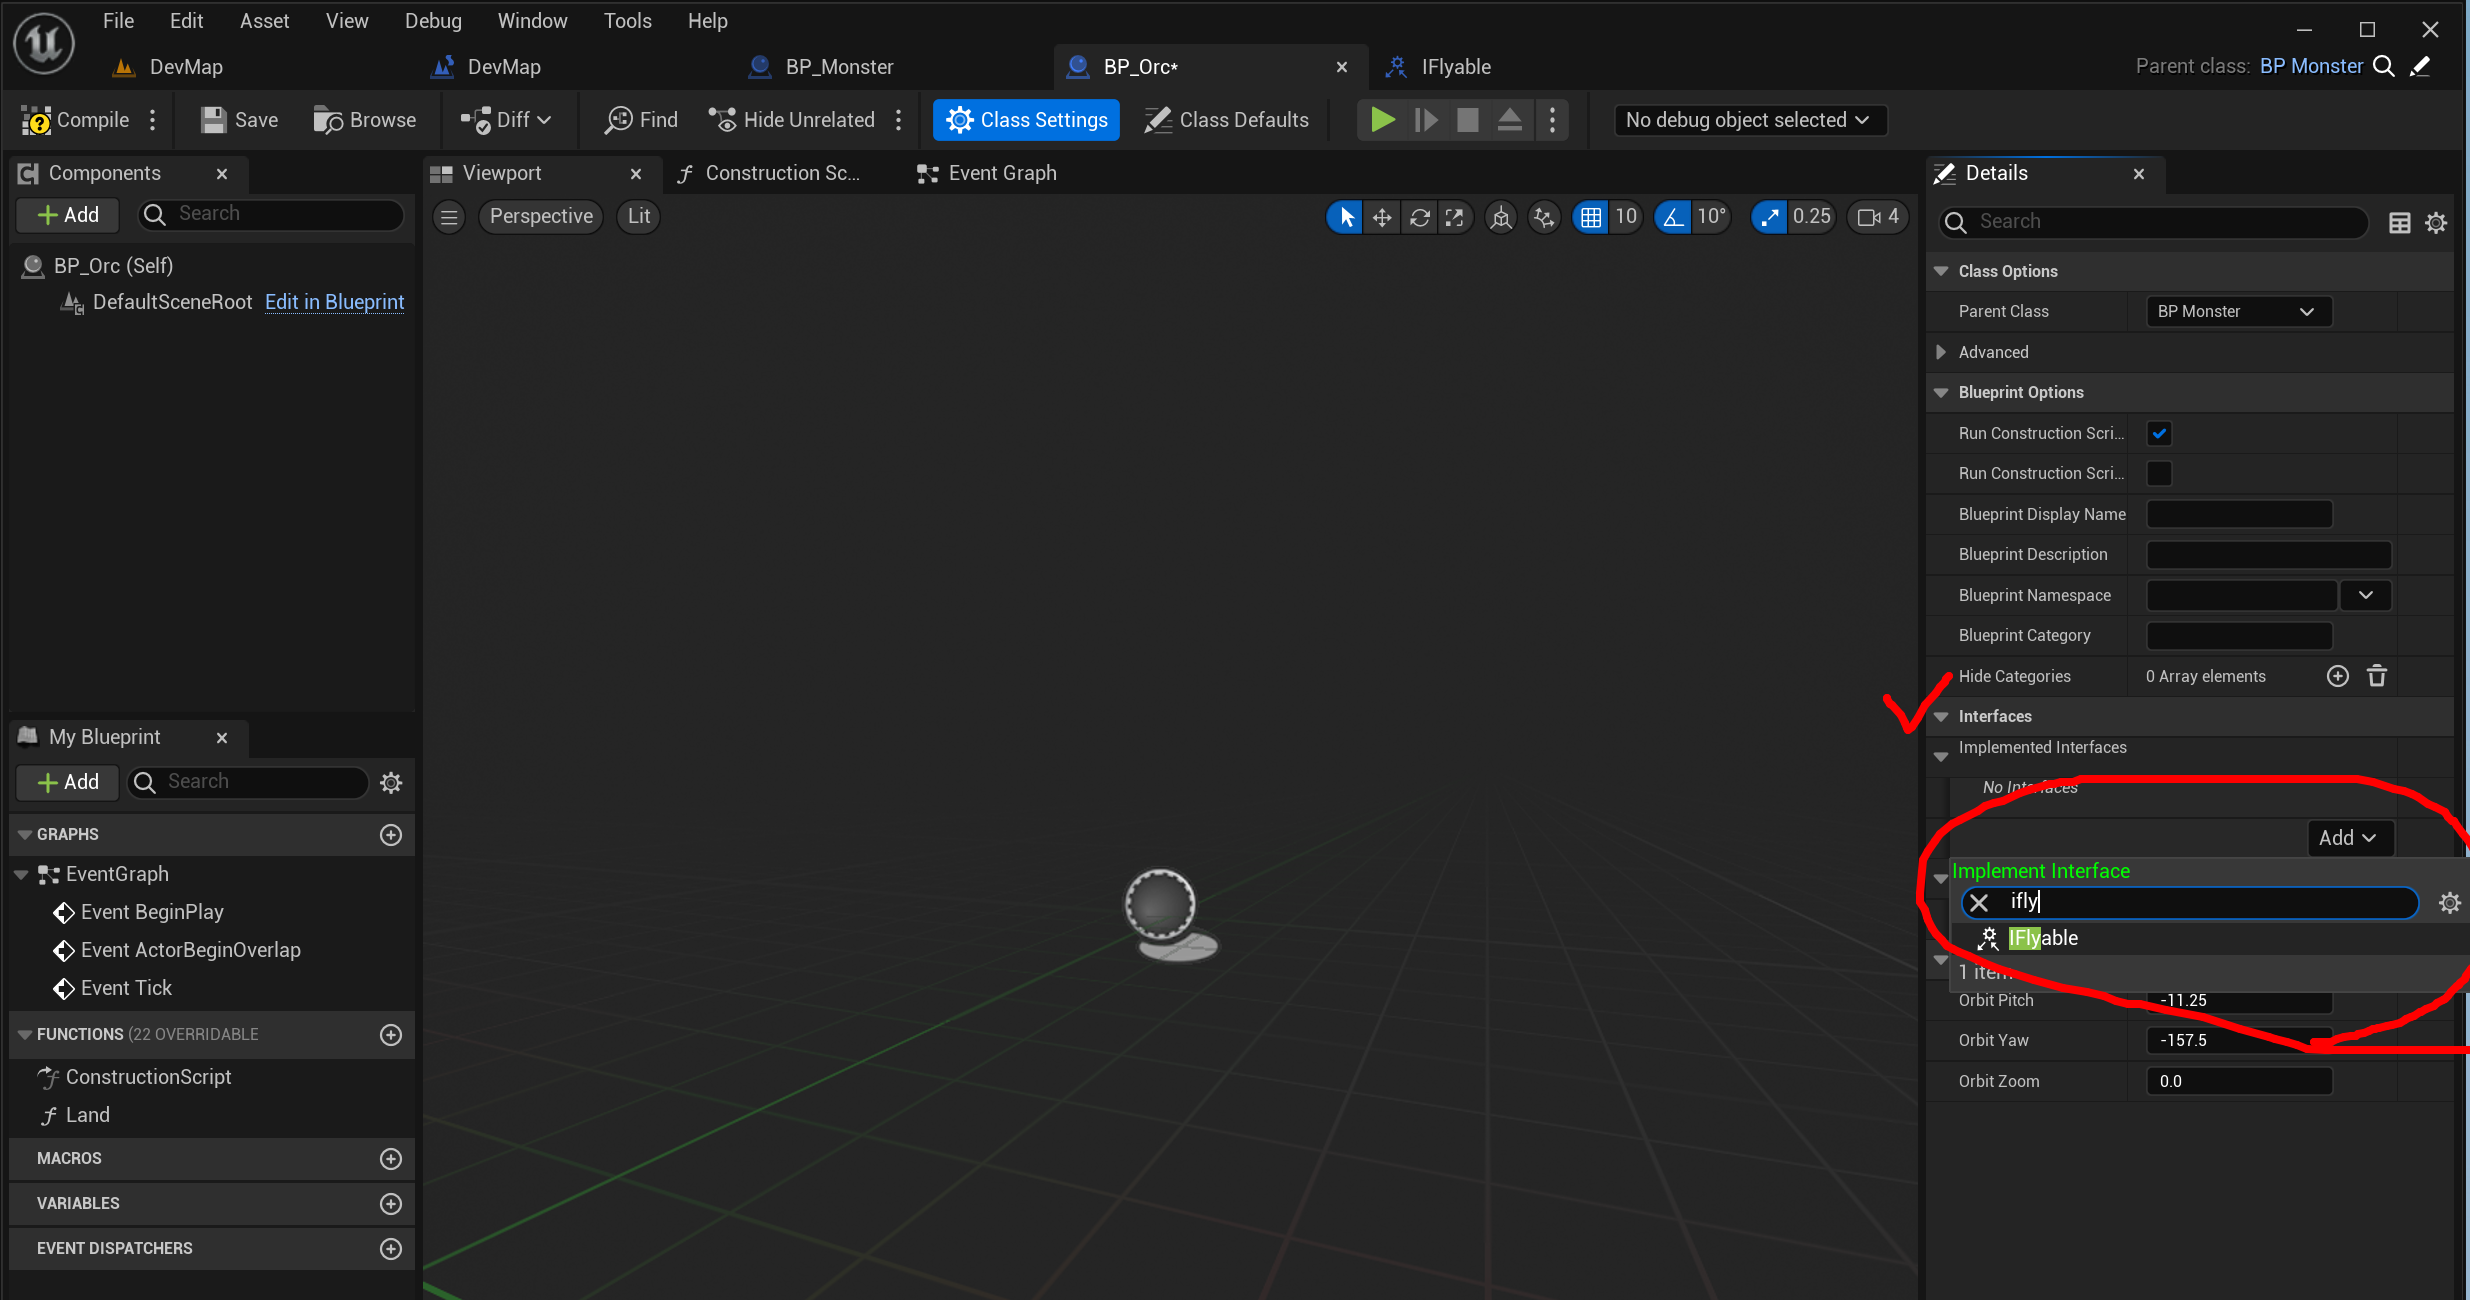Image resolution: width=2470 pixels, height=1300 pixels.
Task: Open My Blueprint settings gear
Action: pos(391,782)
